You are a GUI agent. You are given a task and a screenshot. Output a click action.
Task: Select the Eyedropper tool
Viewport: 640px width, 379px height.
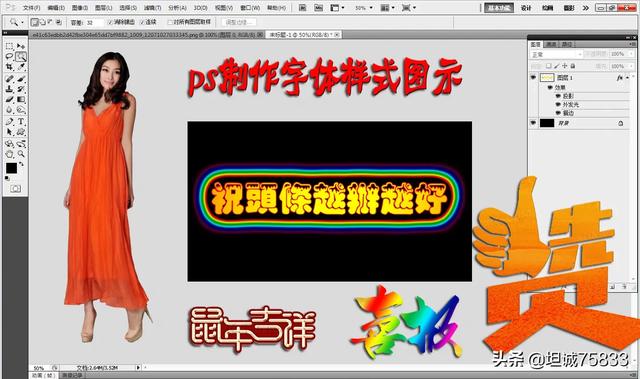click(21, 66)
